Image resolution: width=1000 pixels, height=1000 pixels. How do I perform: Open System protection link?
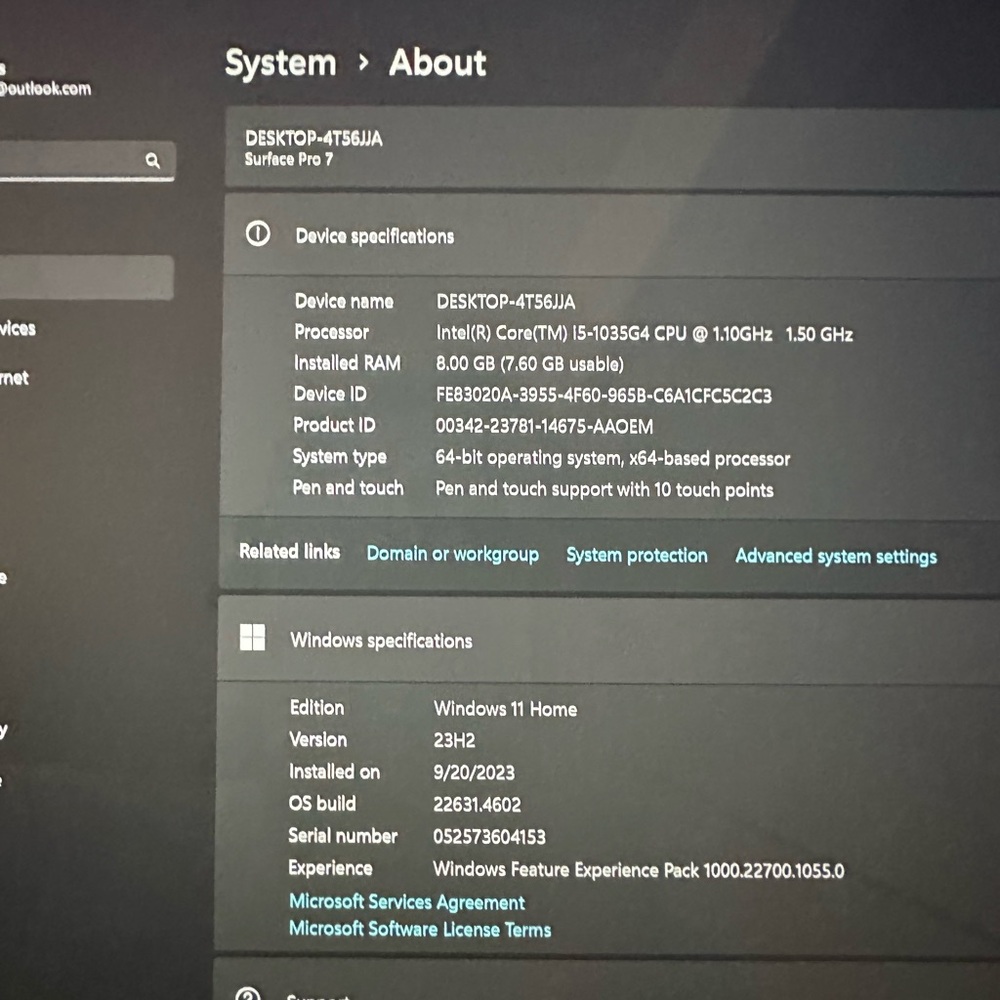pyautogui.click(x=637, y=555)
